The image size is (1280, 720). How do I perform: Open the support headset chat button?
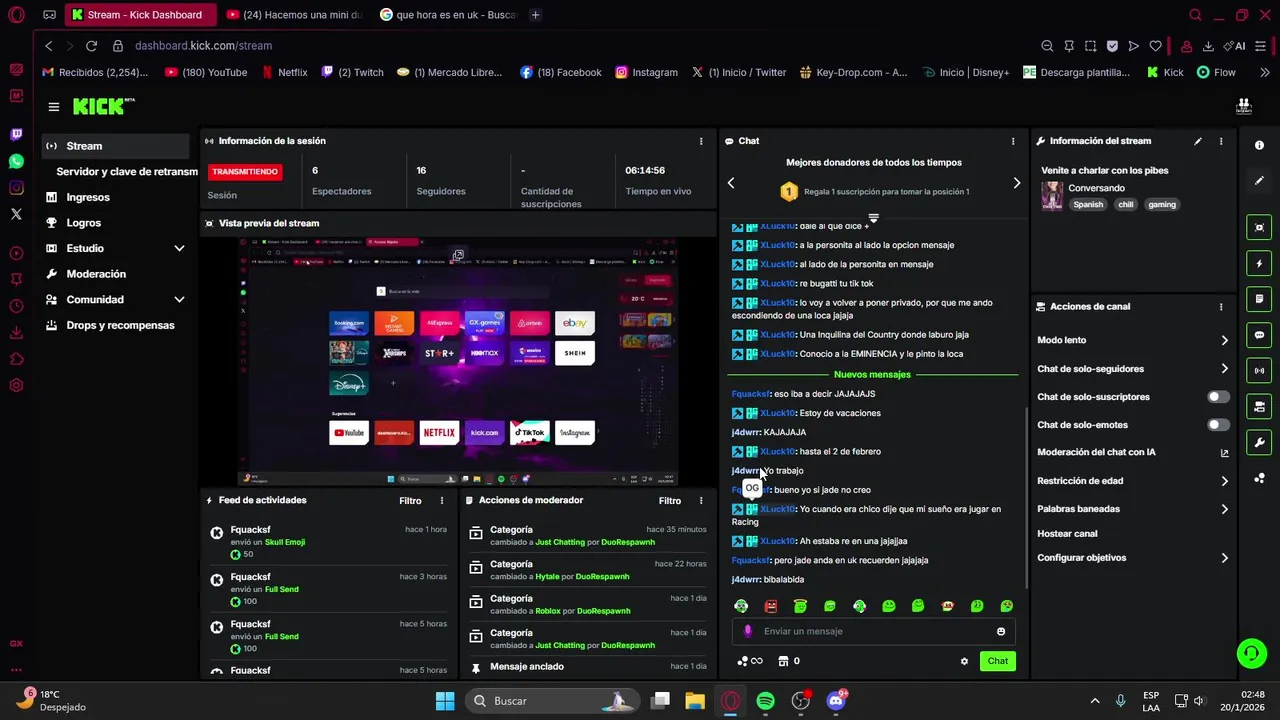[1251, 654]
